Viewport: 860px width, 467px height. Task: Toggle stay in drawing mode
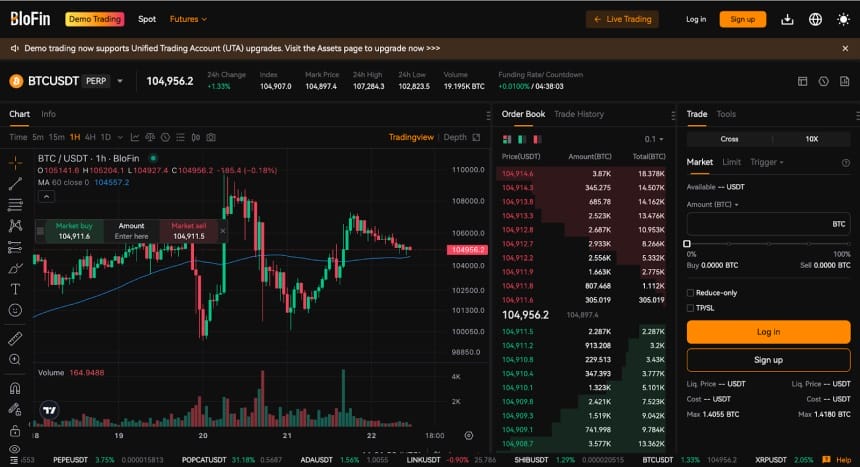(x=15, y=409)
